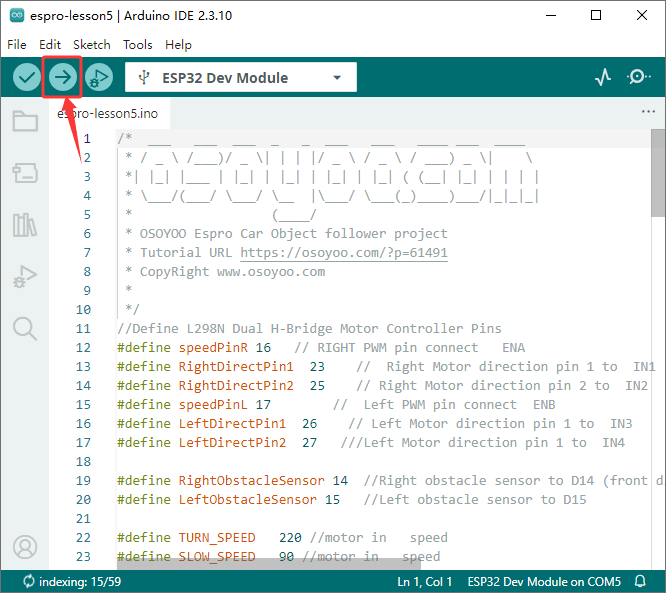Click 'RightDirectPin2' on line 14

pos(236,386)
